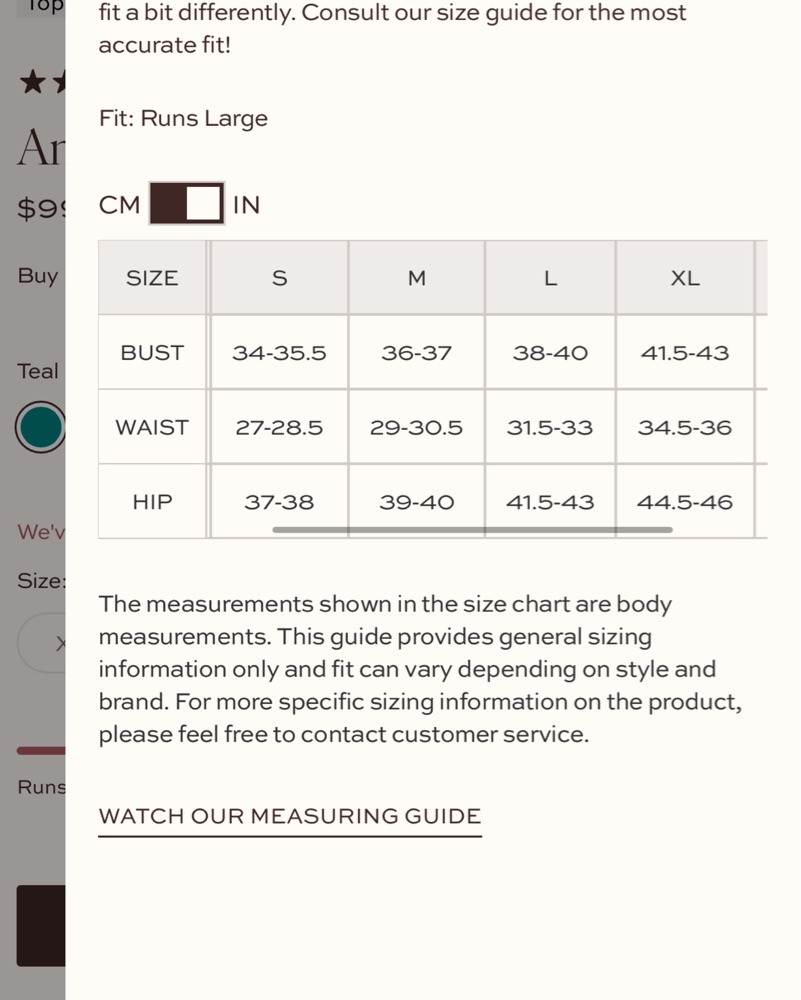
Task: Select the size pill behind the overlay
Action: point(42,643)
